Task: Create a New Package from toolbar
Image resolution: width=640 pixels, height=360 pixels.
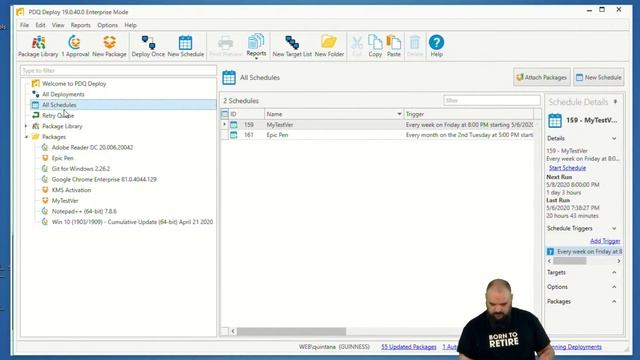Action: coord(109,46)
